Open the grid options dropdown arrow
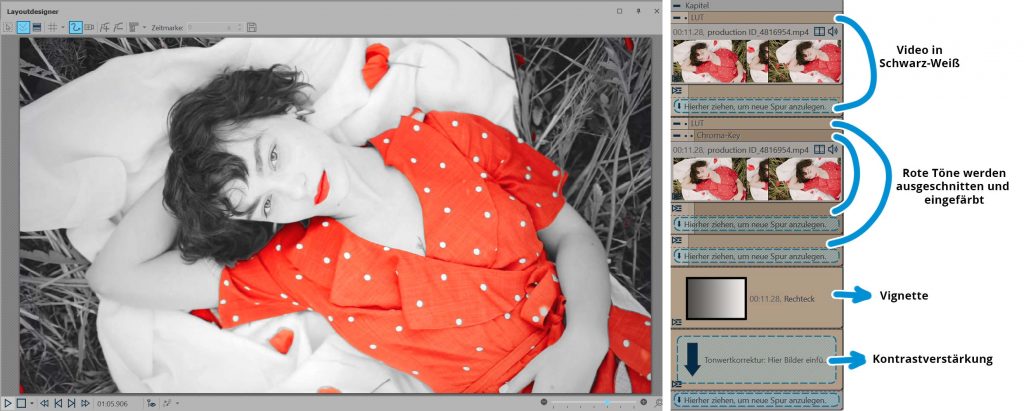 tap(62, 27)
